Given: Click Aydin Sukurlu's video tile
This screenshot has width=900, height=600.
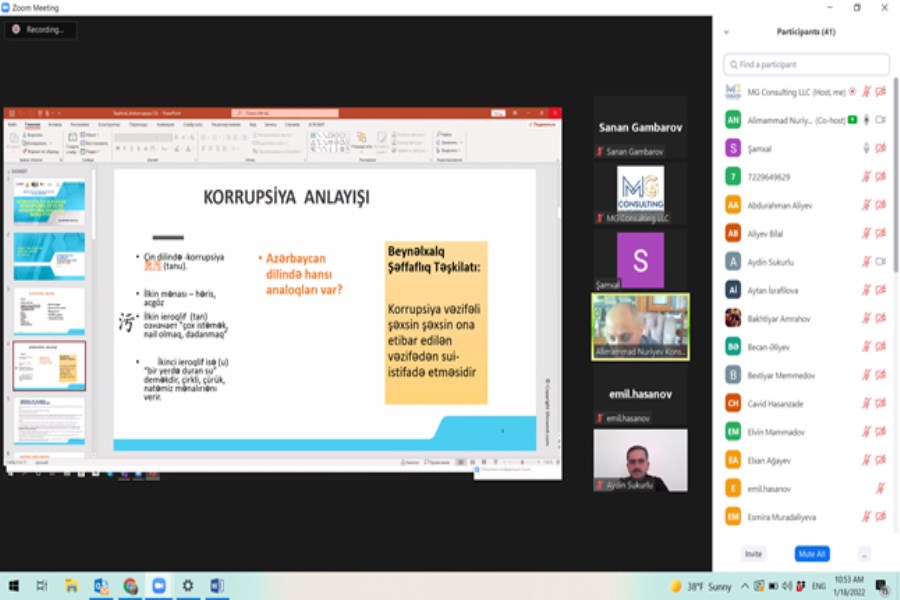Looking at the screenshot, I should (640, 460).
